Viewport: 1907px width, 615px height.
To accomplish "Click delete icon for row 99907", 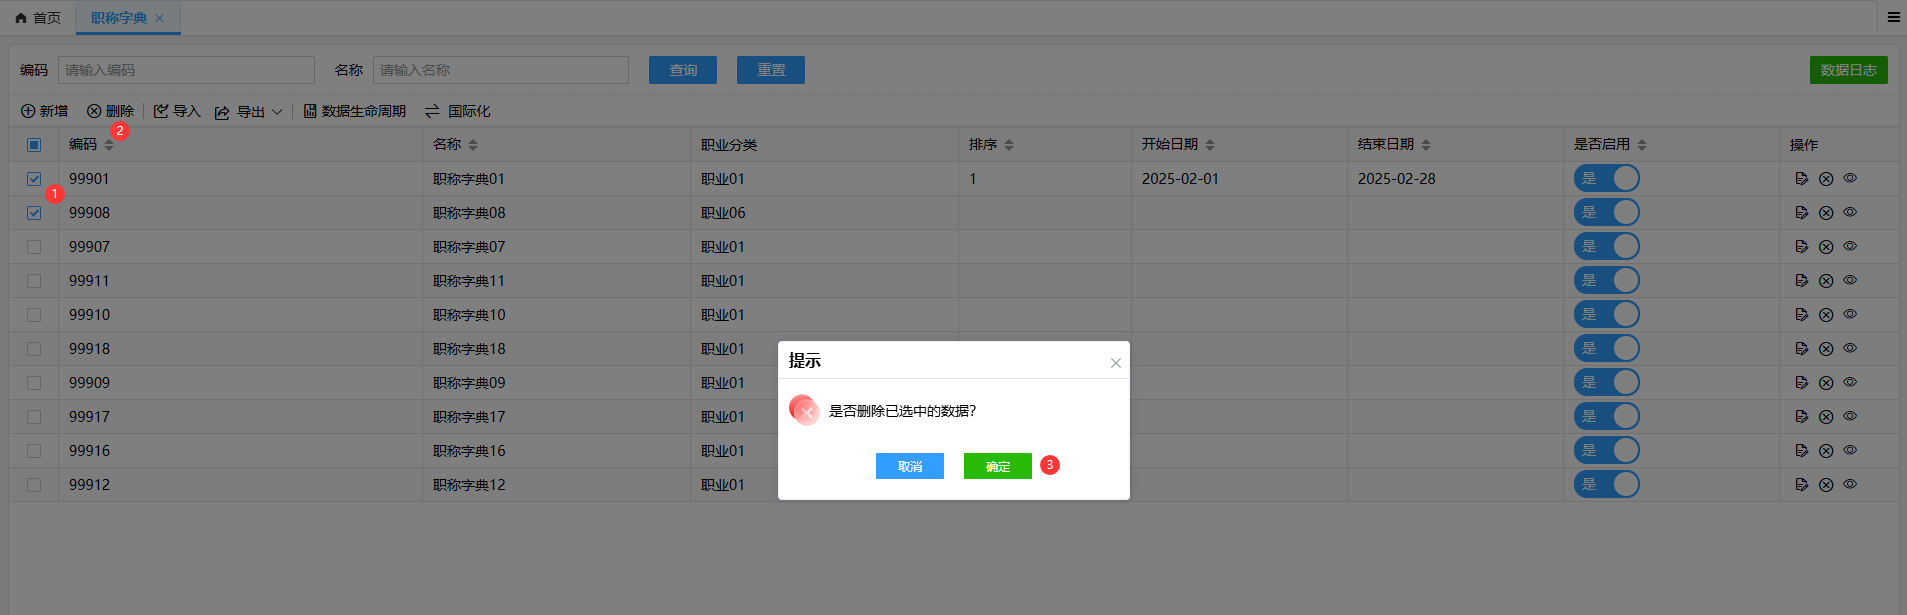I will (x=1826, y=247).
